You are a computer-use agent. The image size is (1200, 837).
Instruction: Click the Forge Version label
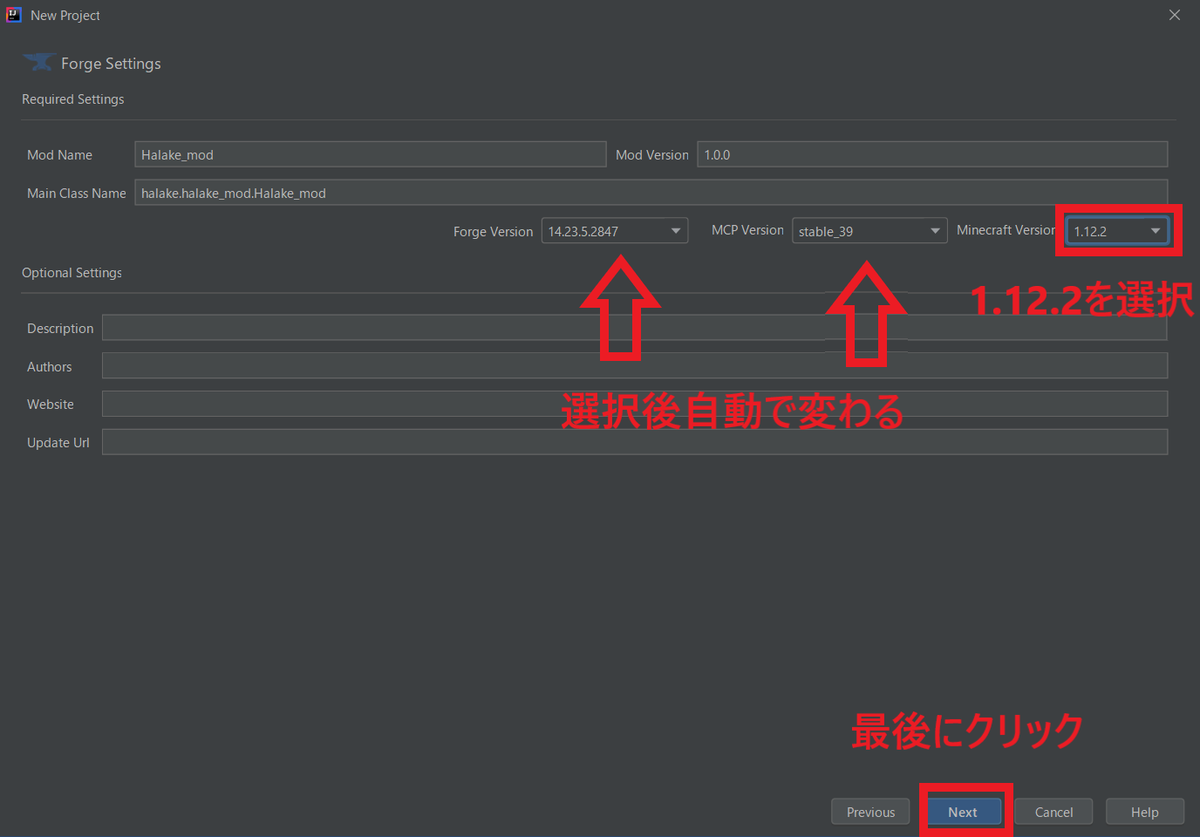tap(493, 231)
